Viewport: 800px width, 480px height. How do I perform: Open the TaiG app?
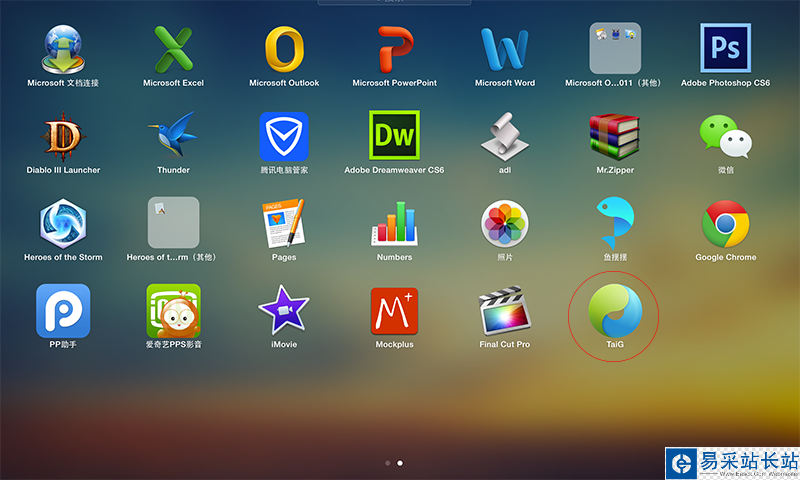click(x=615, y=311)
